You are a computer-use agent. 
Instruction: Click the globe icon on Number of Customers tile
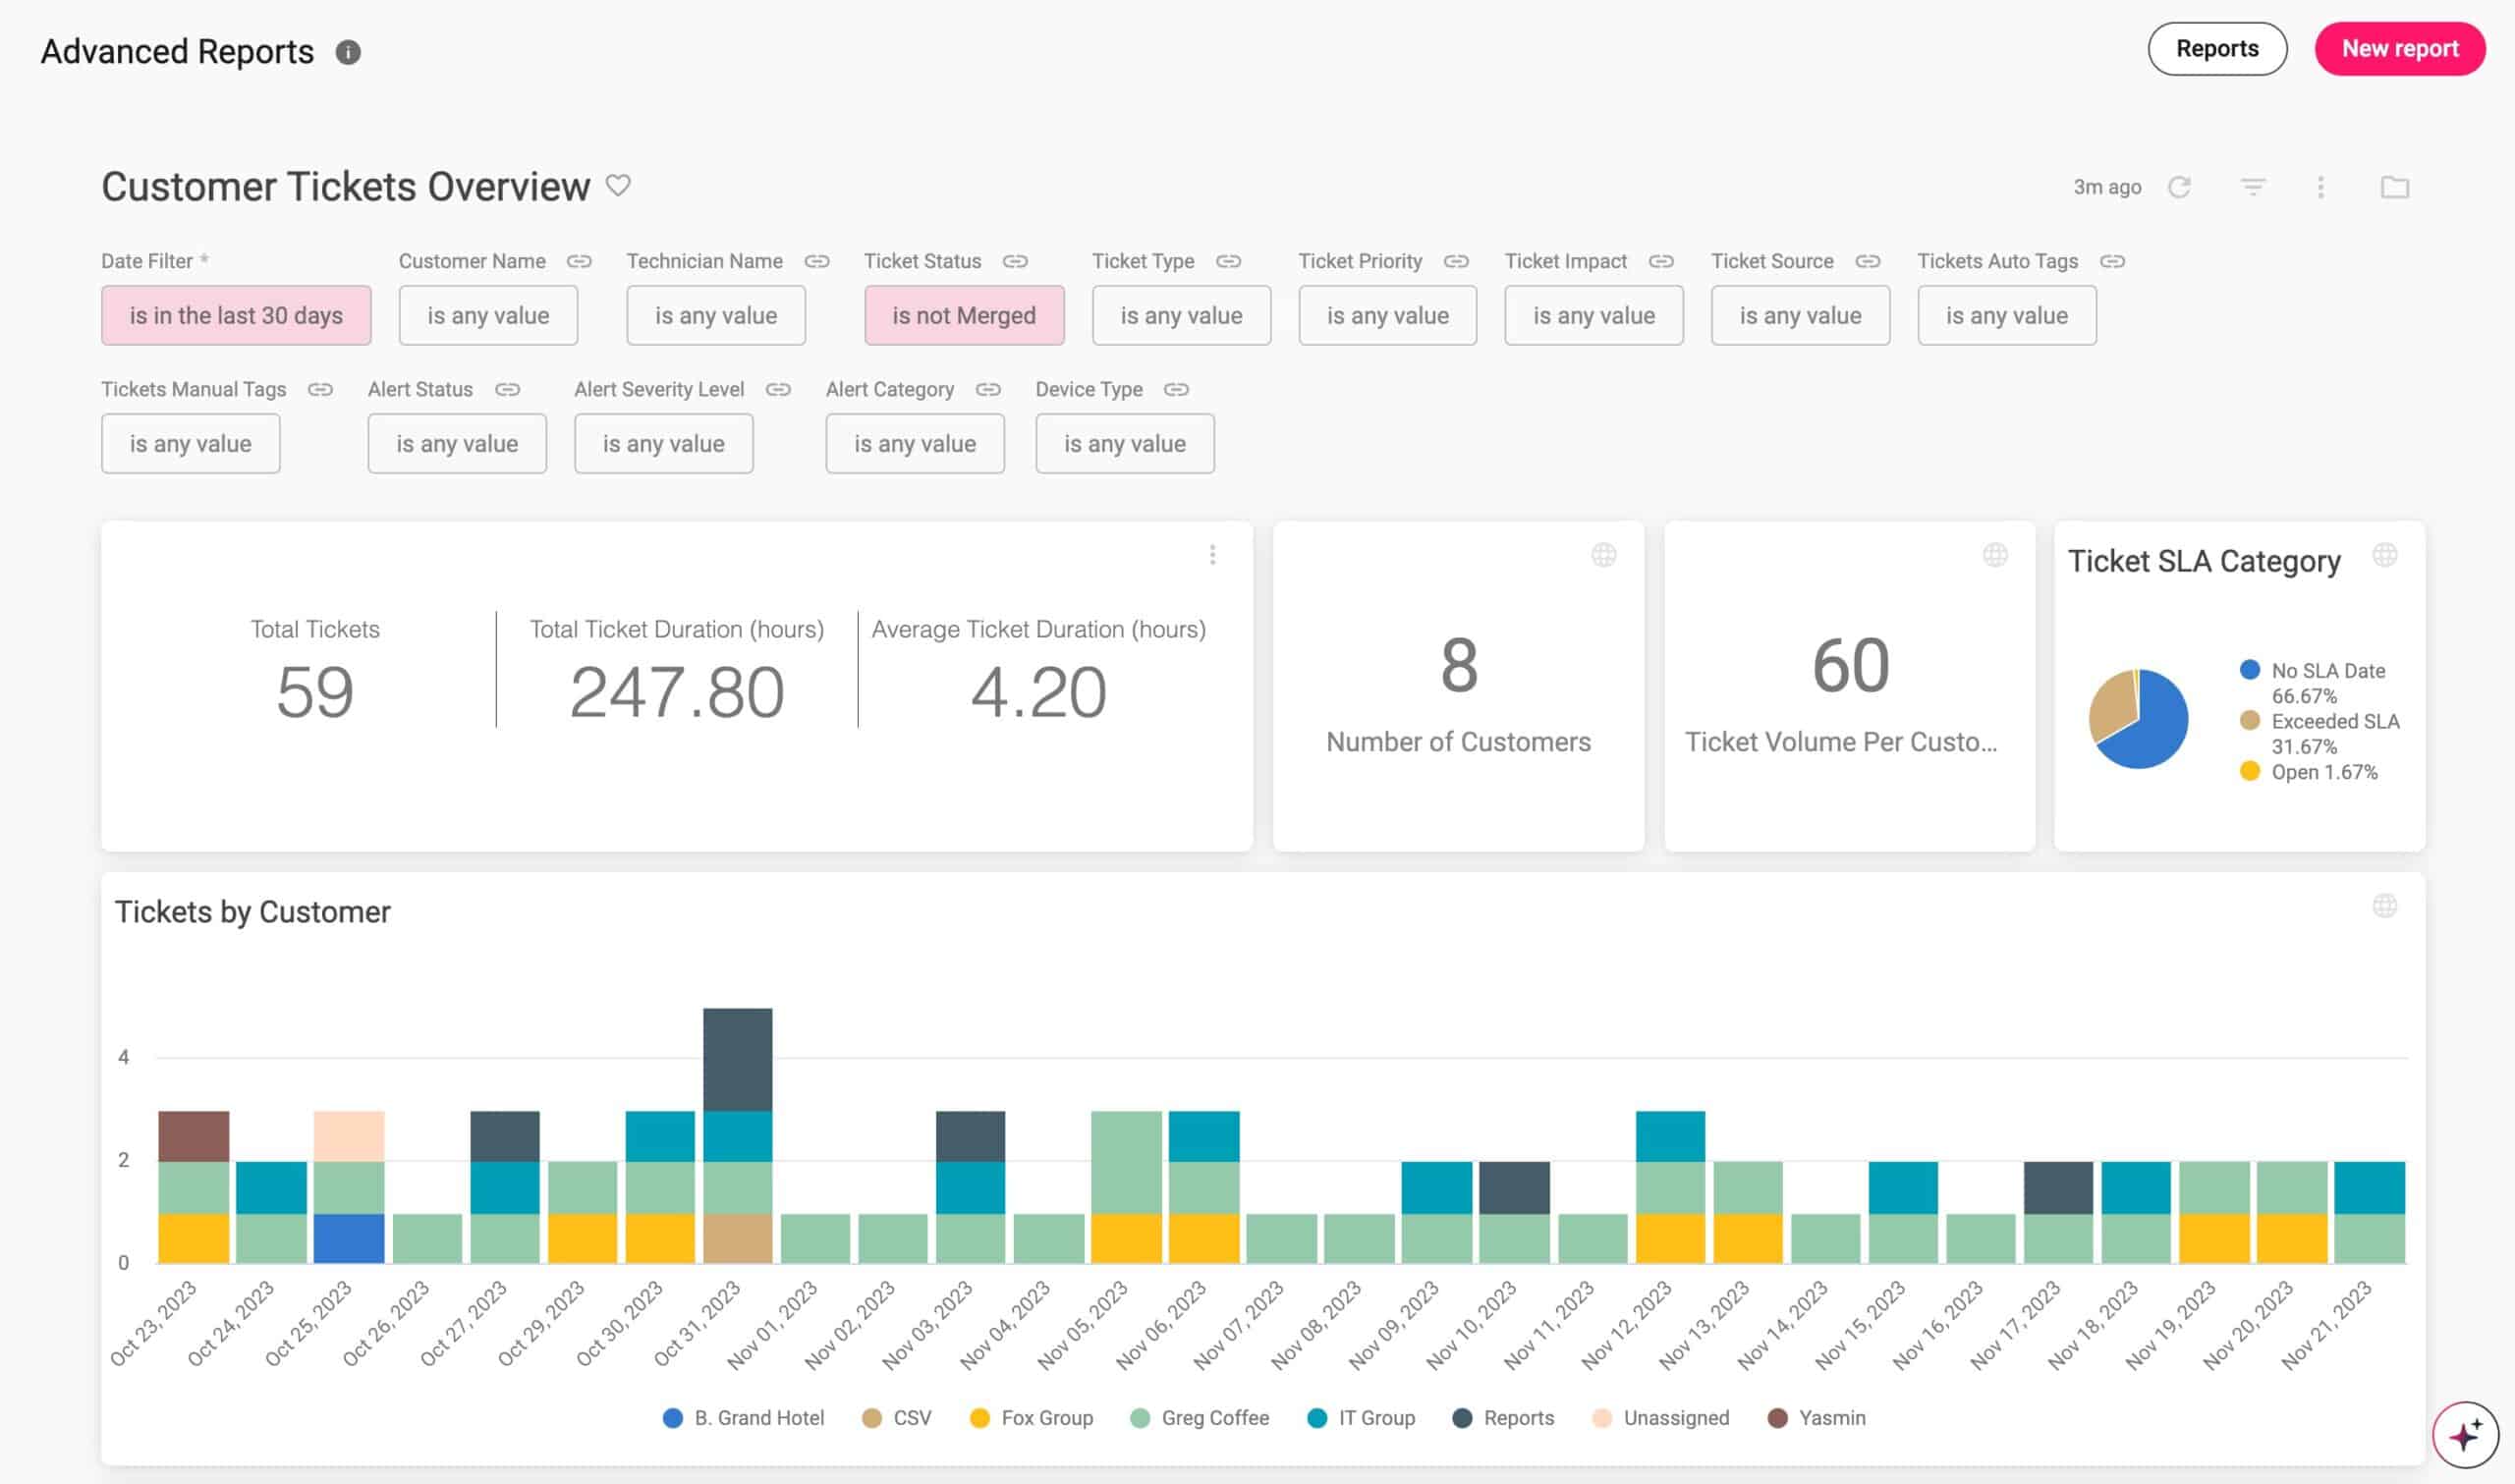tap(1603, 555)
